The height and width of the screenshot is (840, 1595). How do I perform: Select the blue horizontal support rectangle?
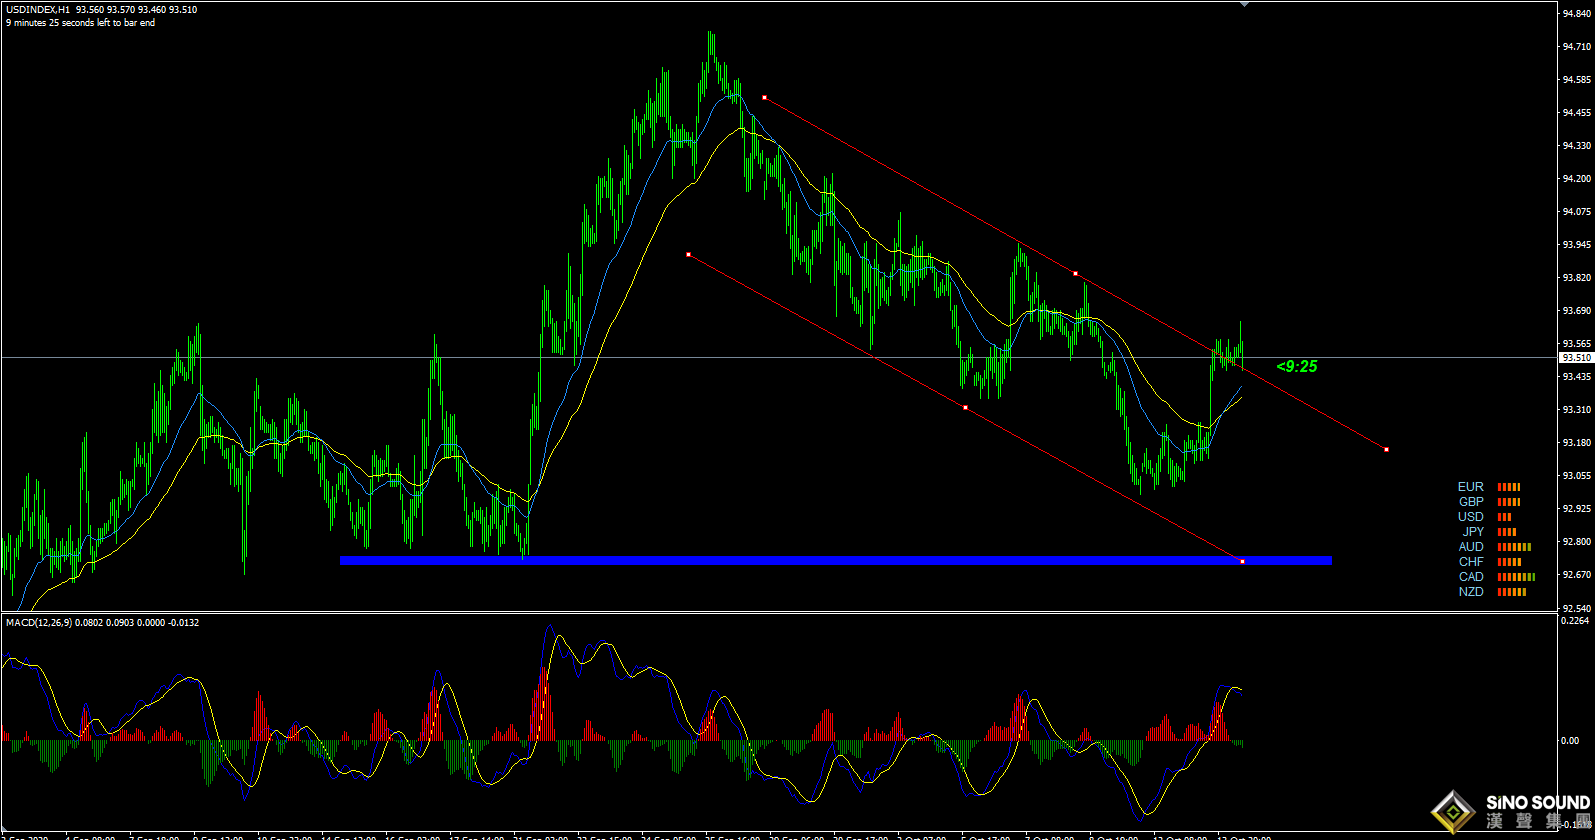(x=800, y=561)
